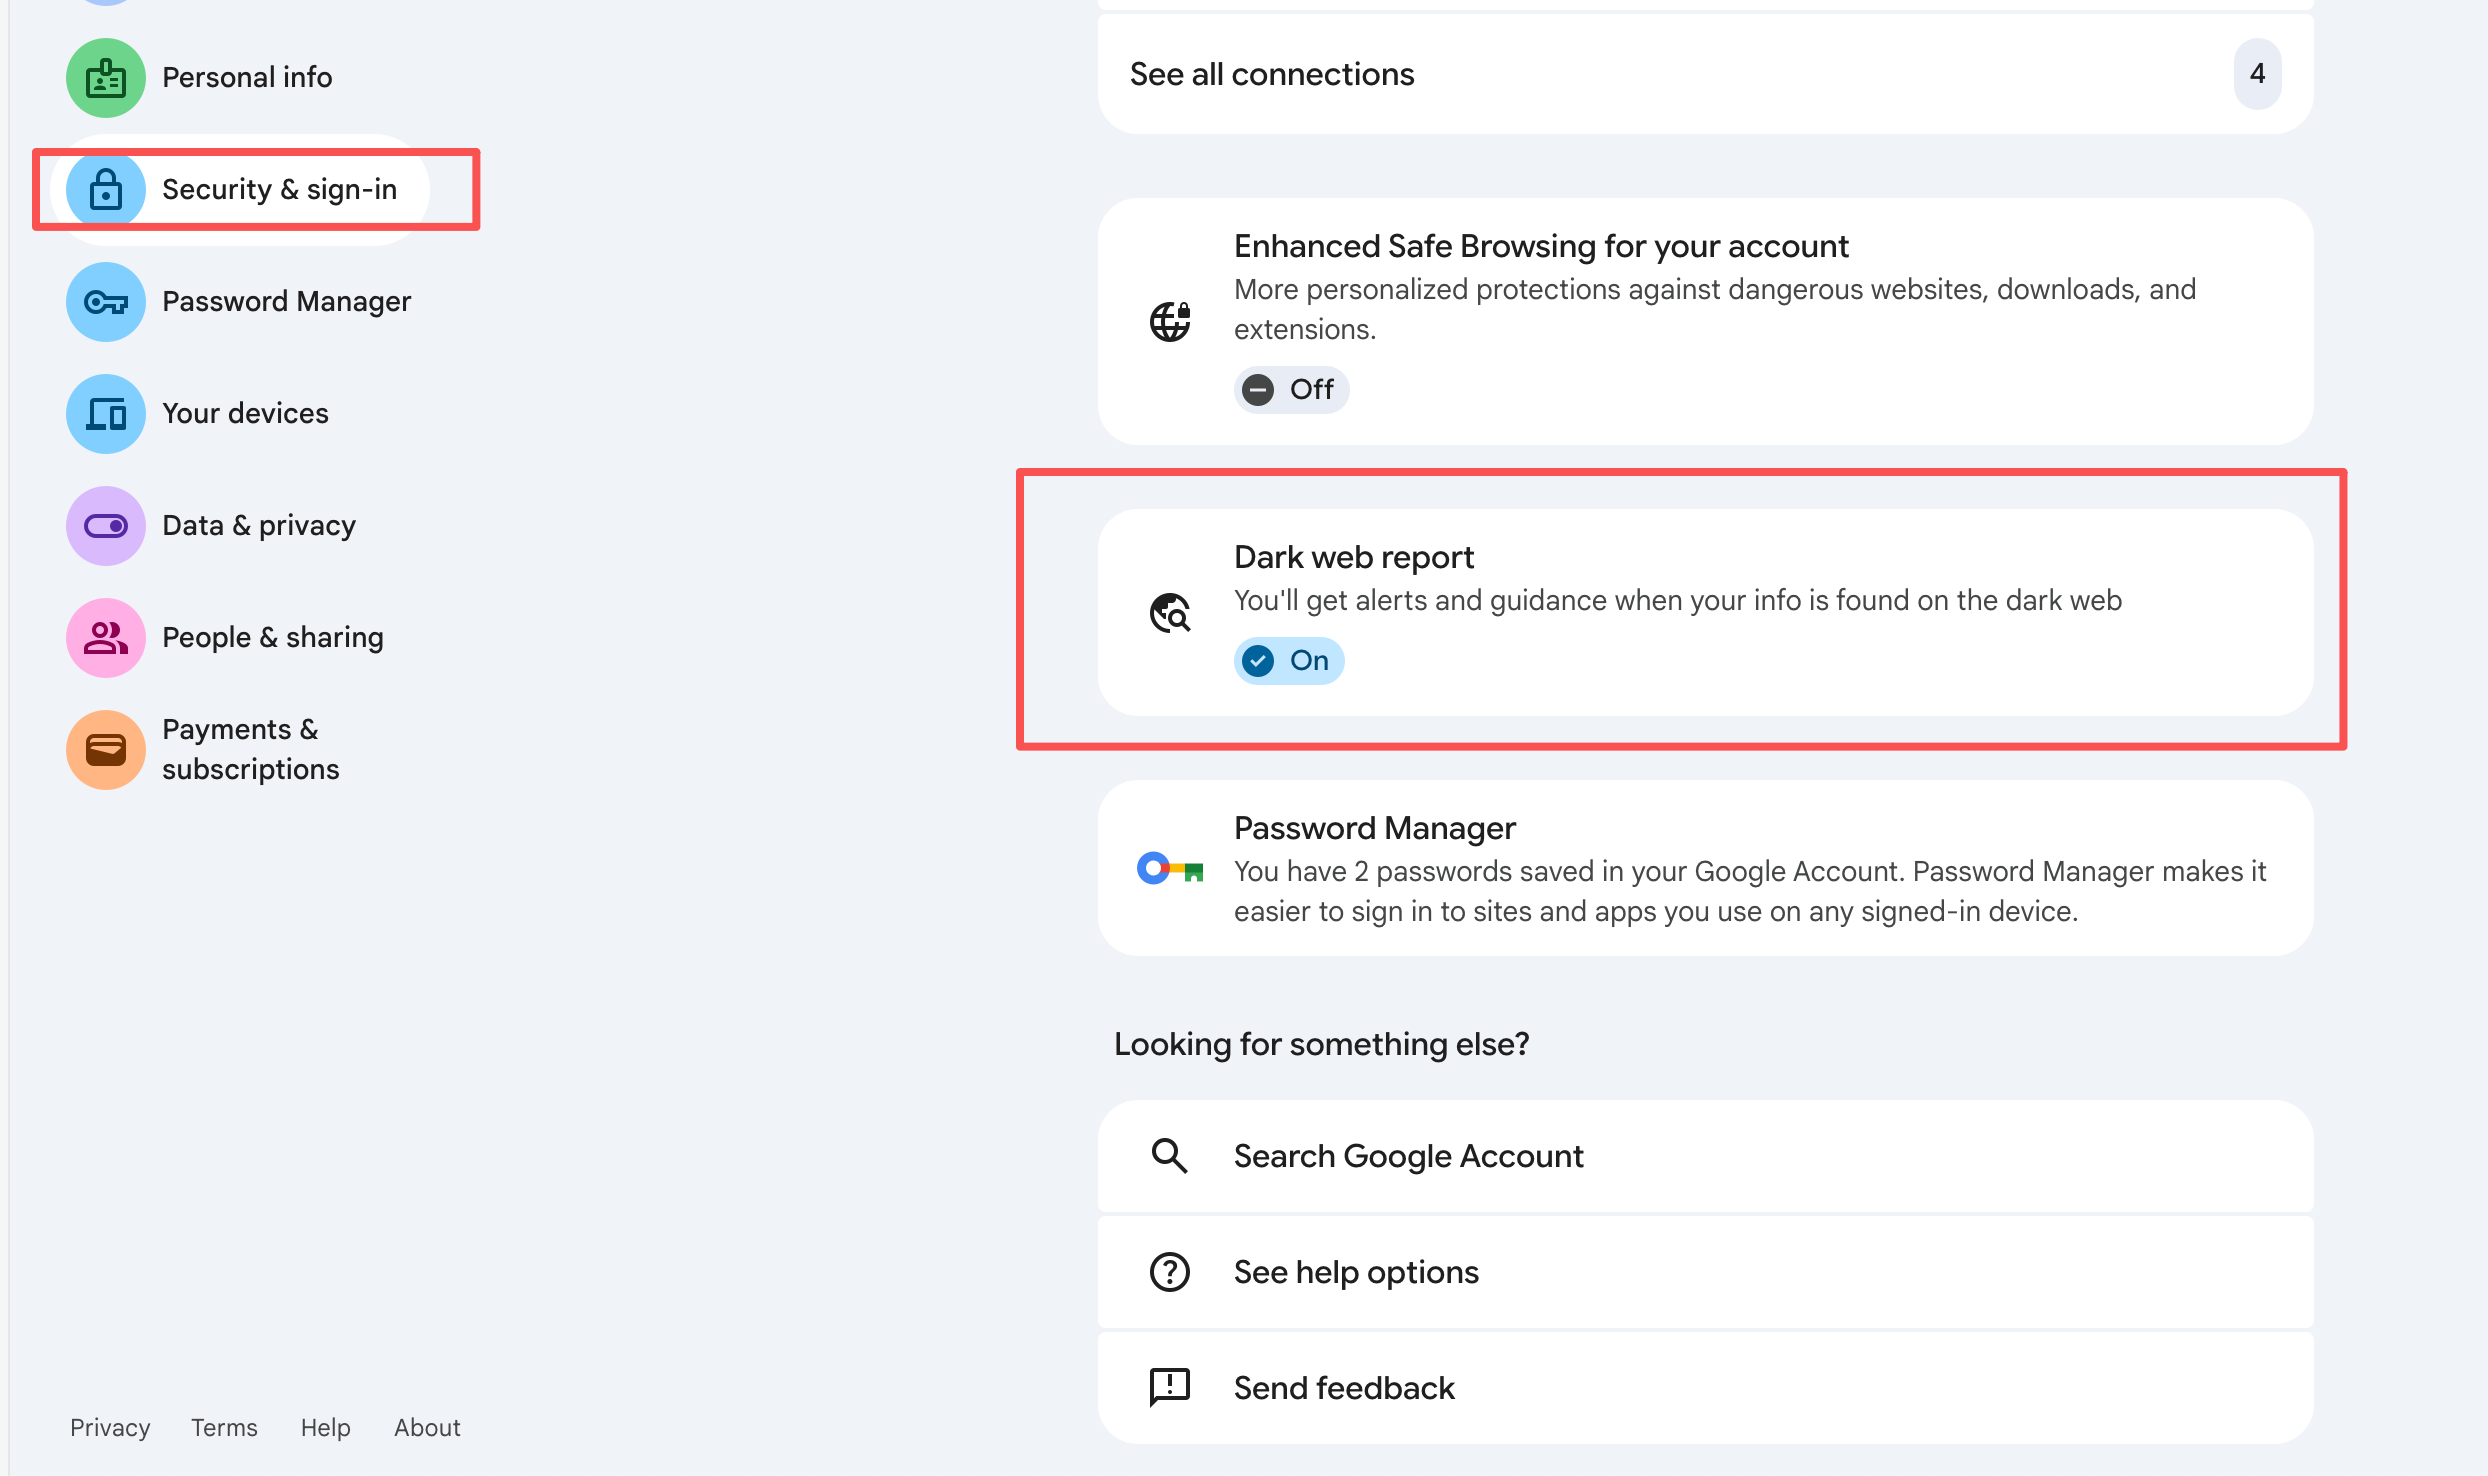The image size is (2488, 1476).
Task: Click the Data & privacy toggle-shaped icon
Action: 105,526
